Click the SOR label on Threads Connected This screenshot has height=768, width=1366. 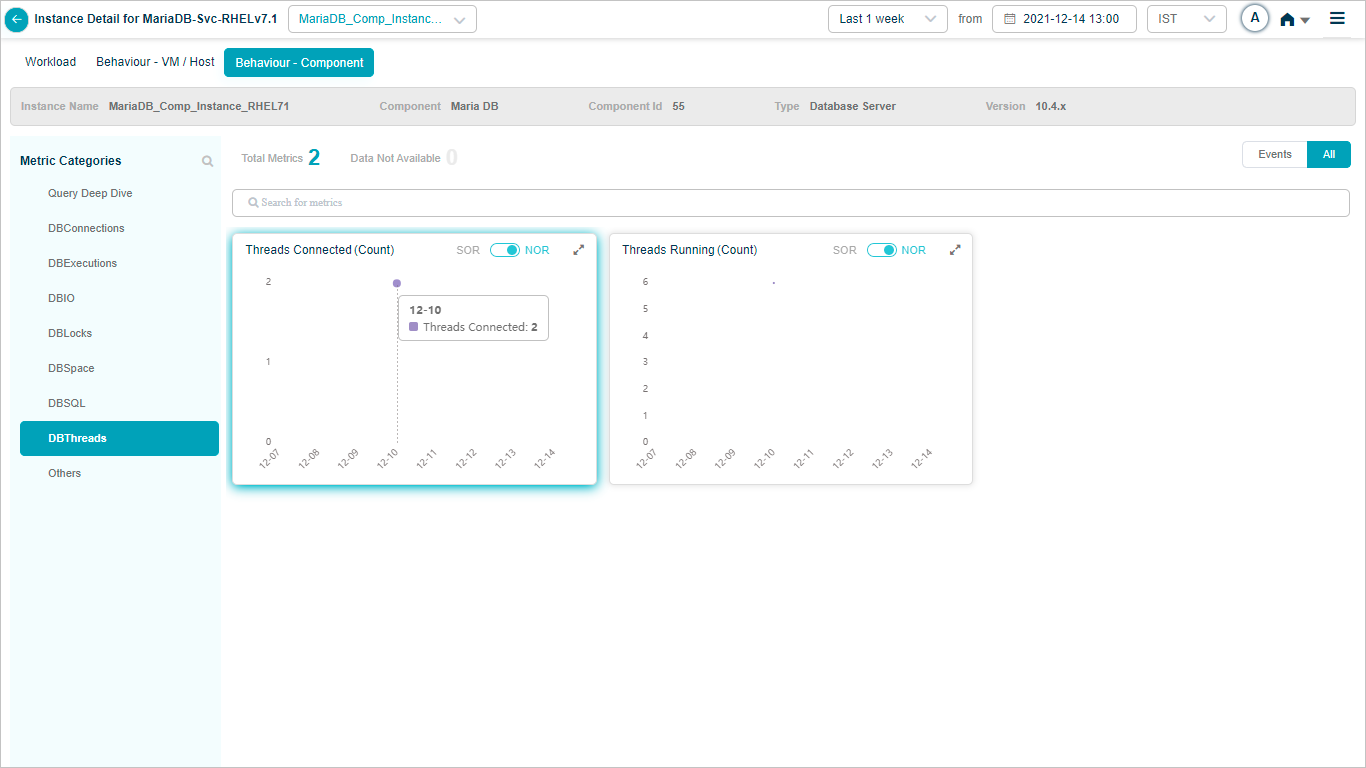click(468, 250)
